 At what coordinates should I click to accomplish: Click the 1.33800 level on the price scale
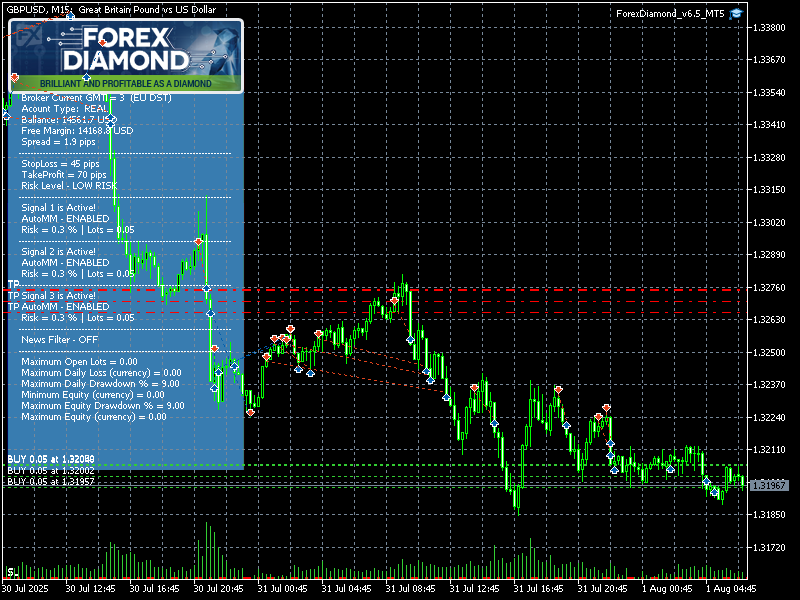click(770, 28)
